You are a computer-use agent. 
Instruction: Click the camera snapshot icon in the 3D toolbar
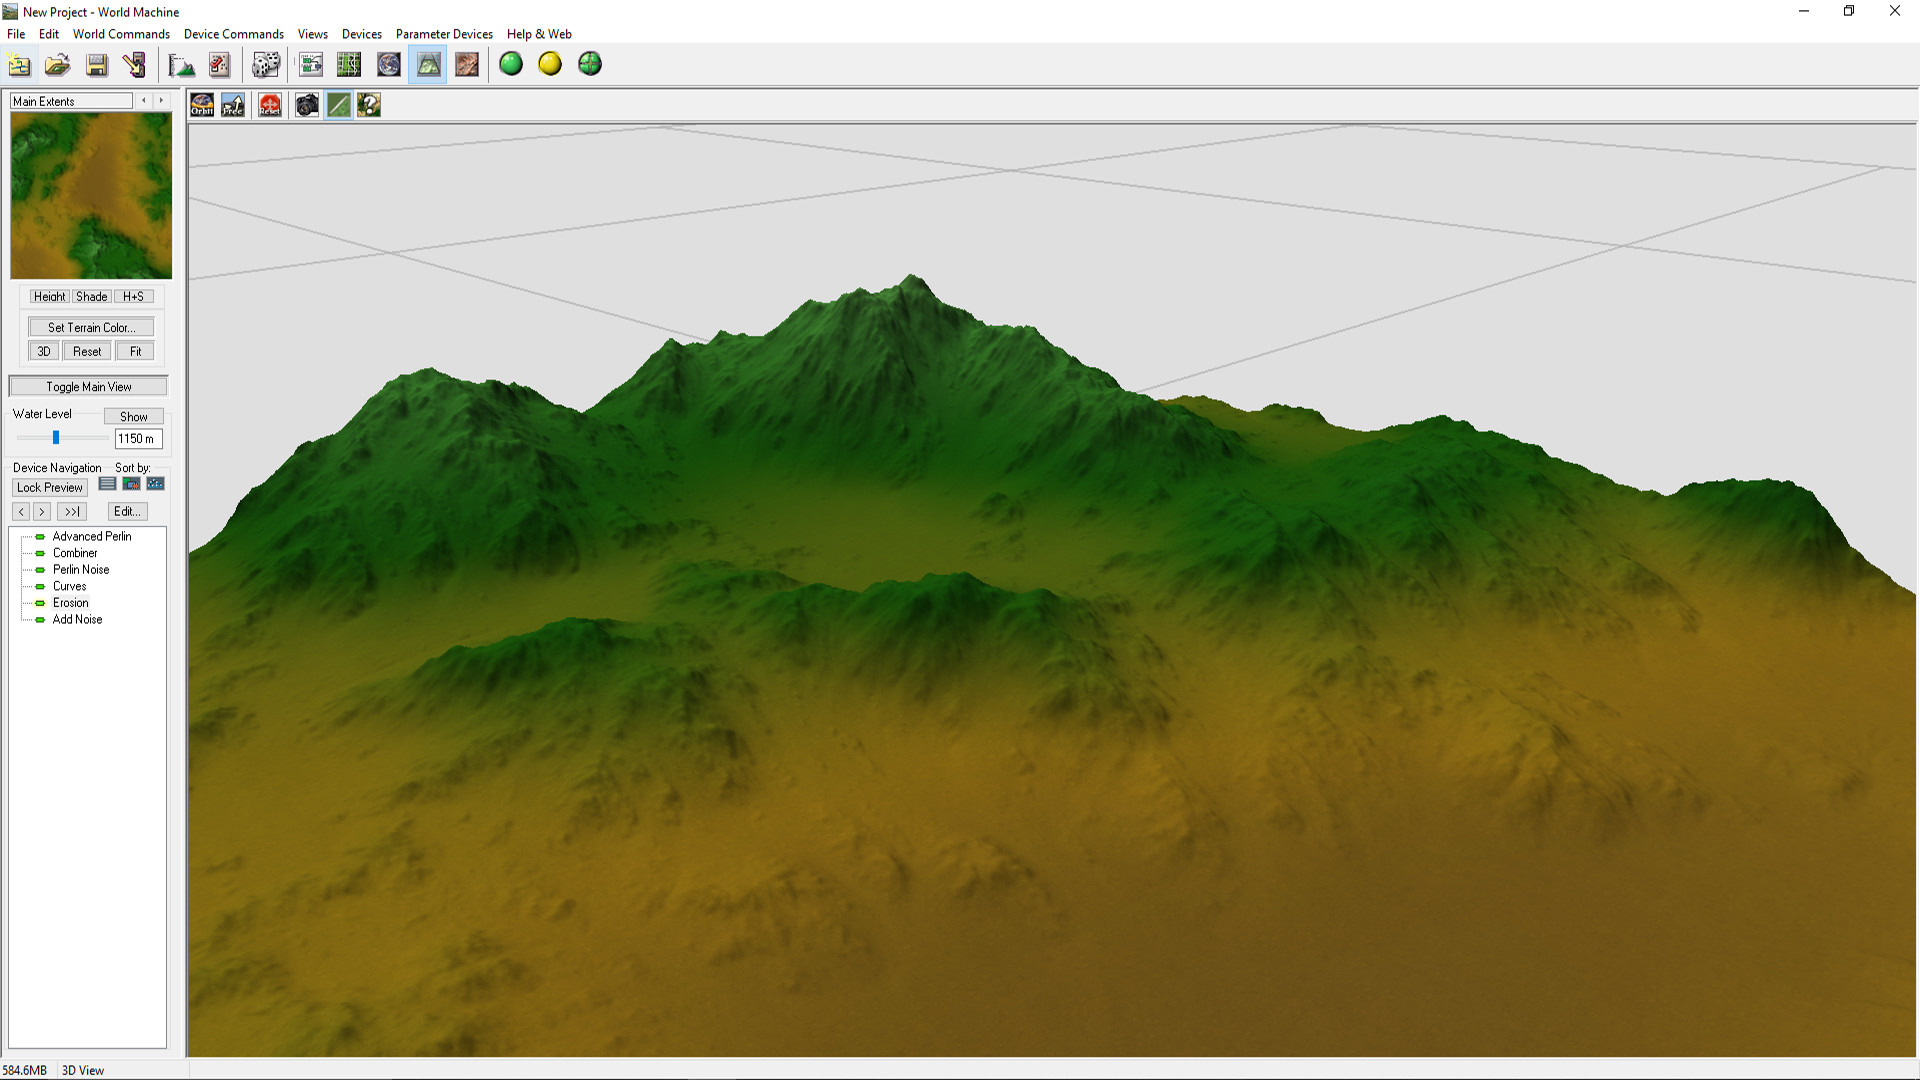(307, 104)
